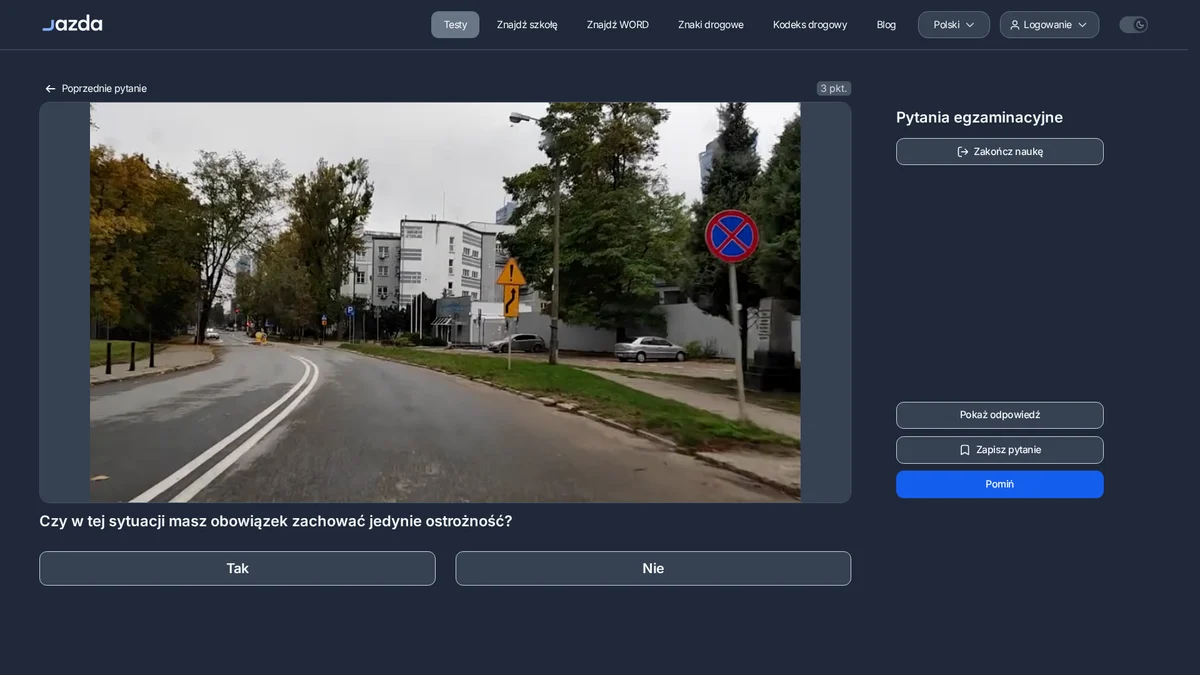
Task: Answer Tak to the question
Action: pos(237,568)
